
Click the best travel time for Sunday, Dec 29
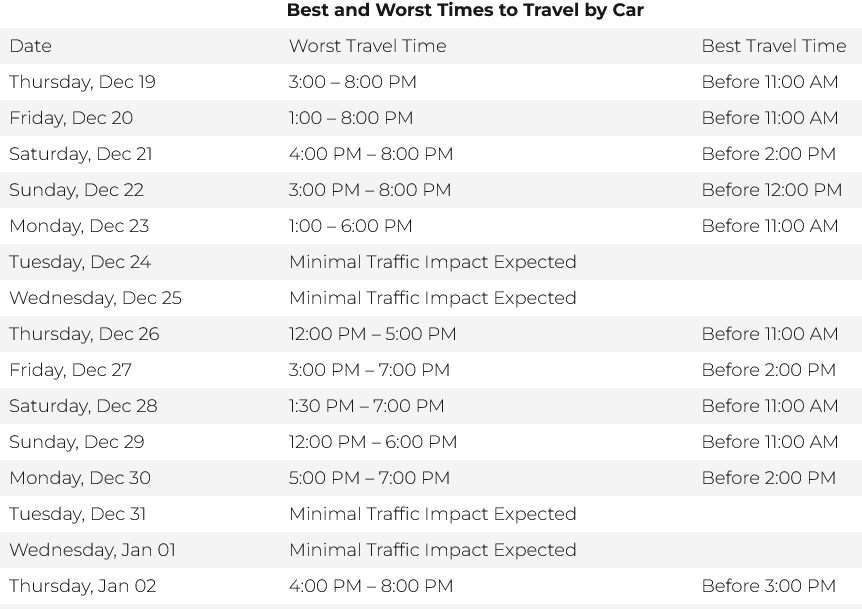(x=769, y=442)
